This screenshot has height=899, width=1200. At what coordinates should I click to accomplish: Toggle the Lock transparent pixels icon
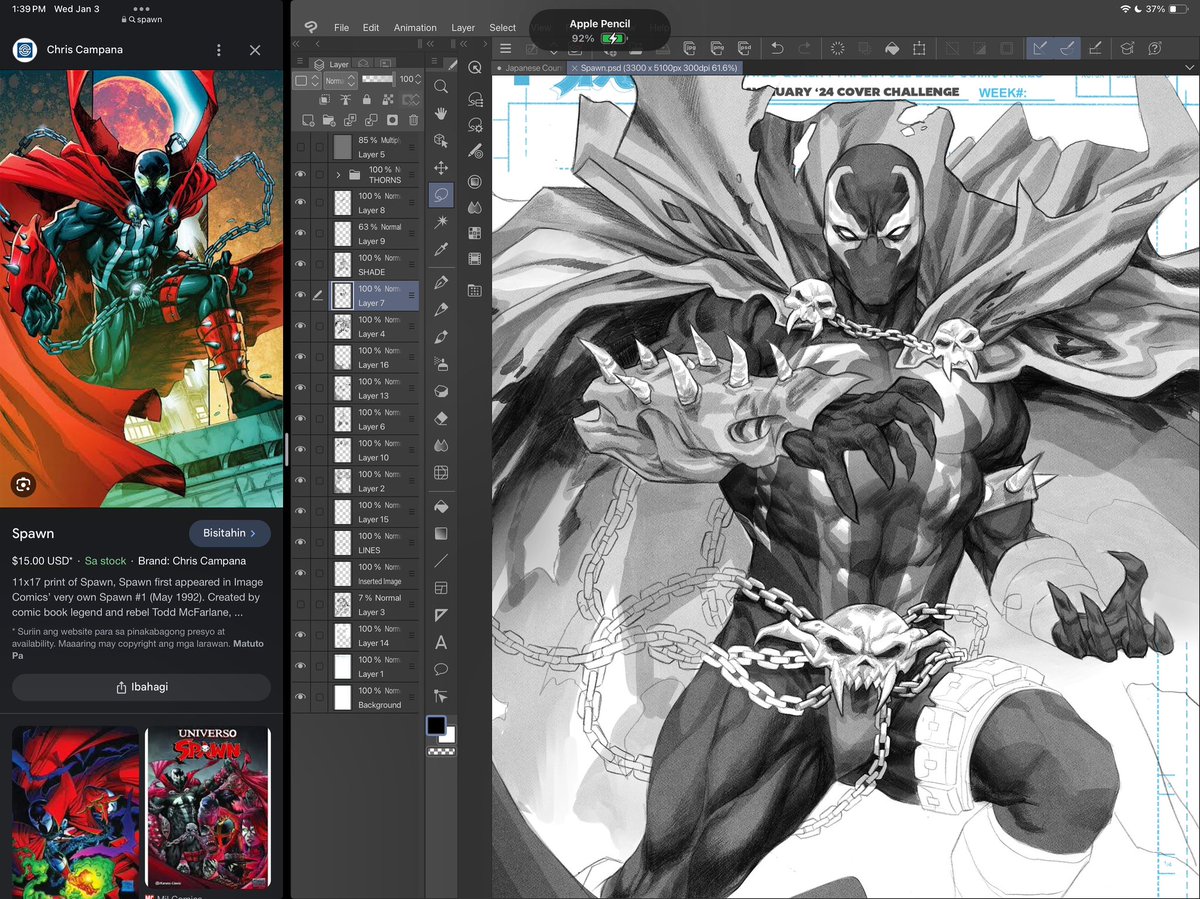388,100
